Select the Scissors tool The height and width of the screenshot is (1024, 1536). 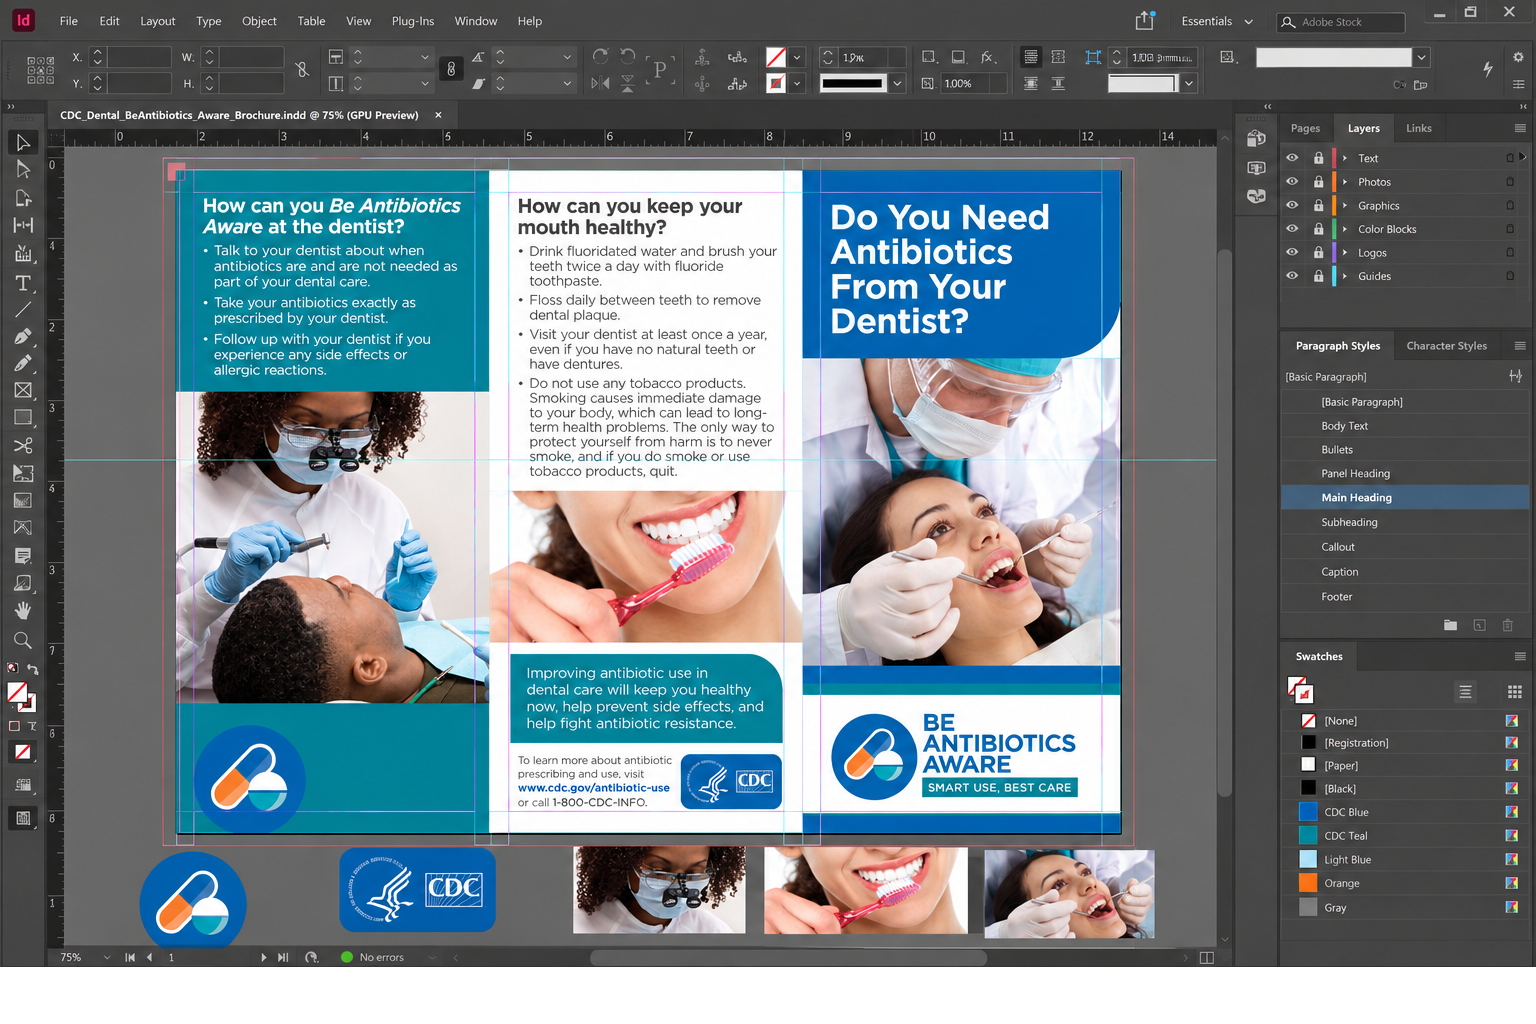tap(23, 446)
